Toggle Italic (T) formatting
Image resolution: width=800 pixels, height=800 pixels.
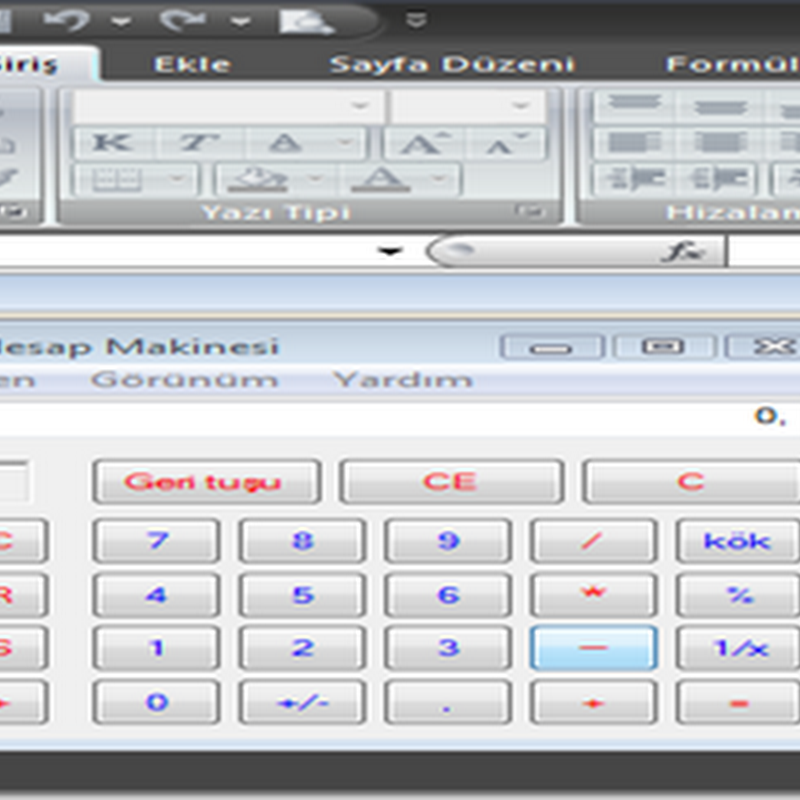tap(199, 144)
